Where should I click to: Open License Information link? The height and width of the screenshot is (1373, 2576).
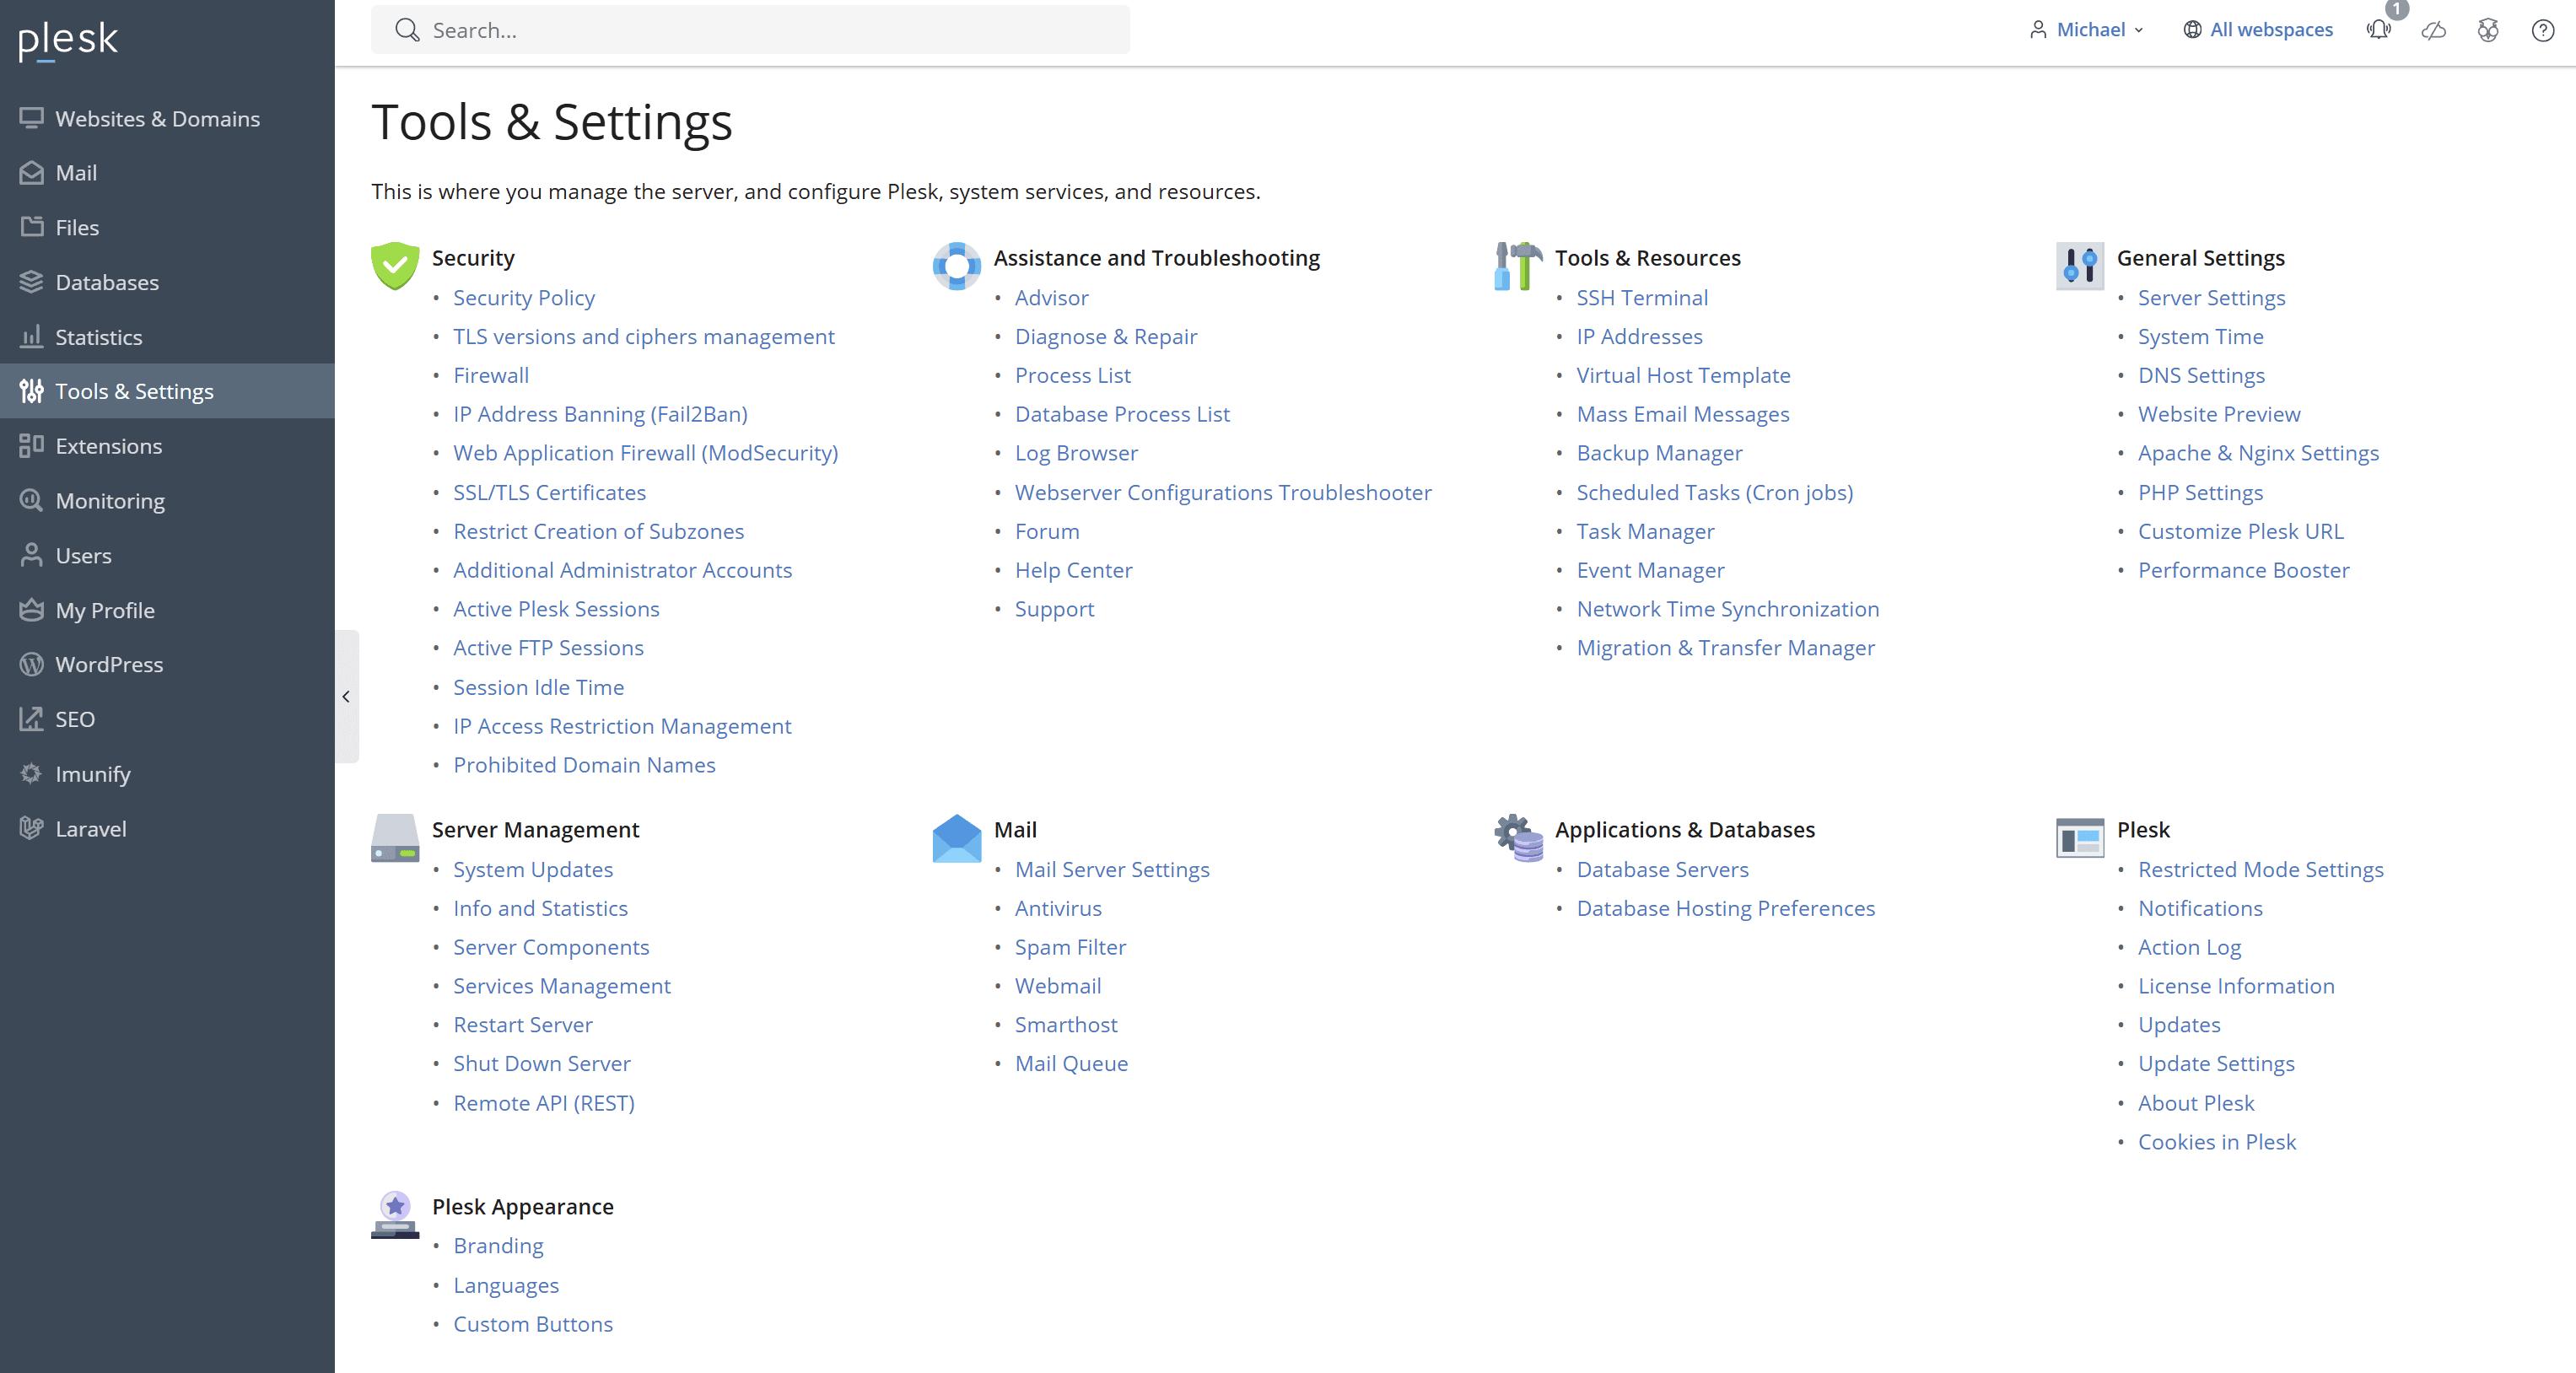(2236, 985)
